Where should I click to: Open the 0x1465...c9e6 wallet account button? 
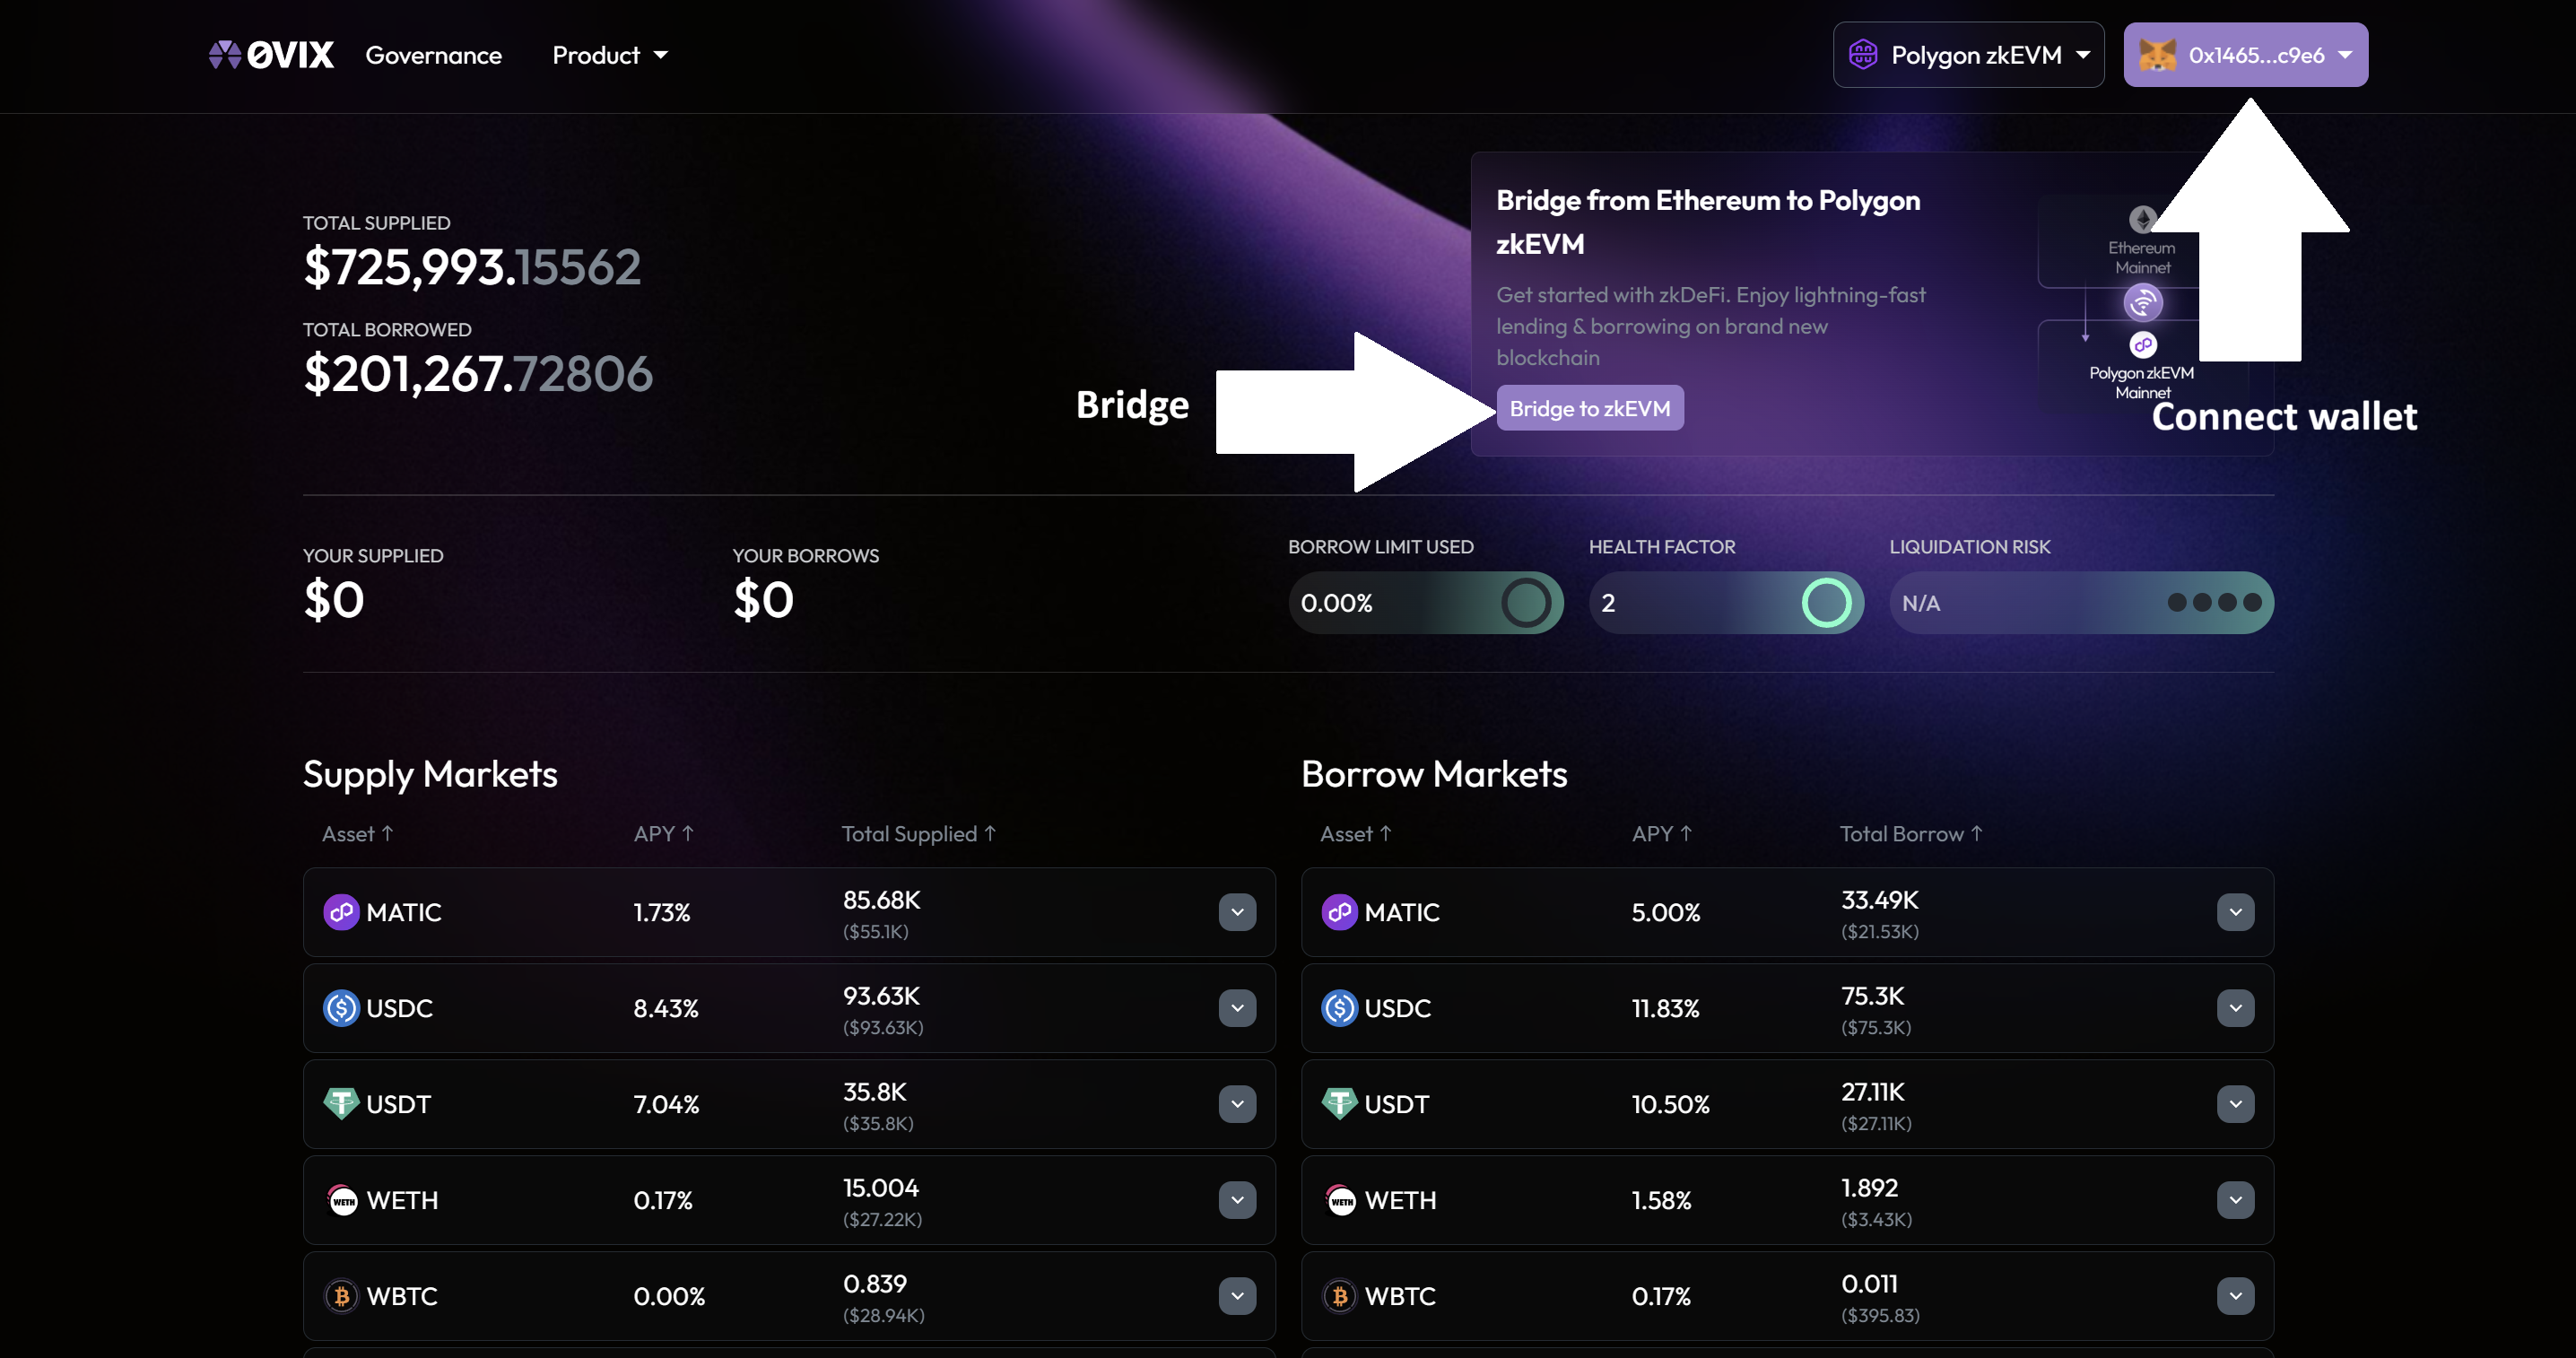coord(2246,55)
